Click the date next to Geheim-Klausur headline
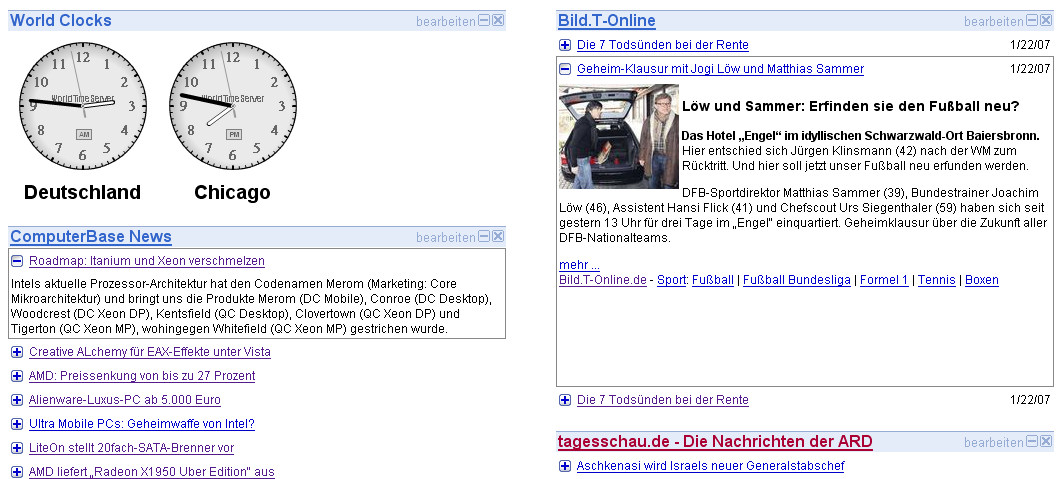 click(x=1029, y=69)
